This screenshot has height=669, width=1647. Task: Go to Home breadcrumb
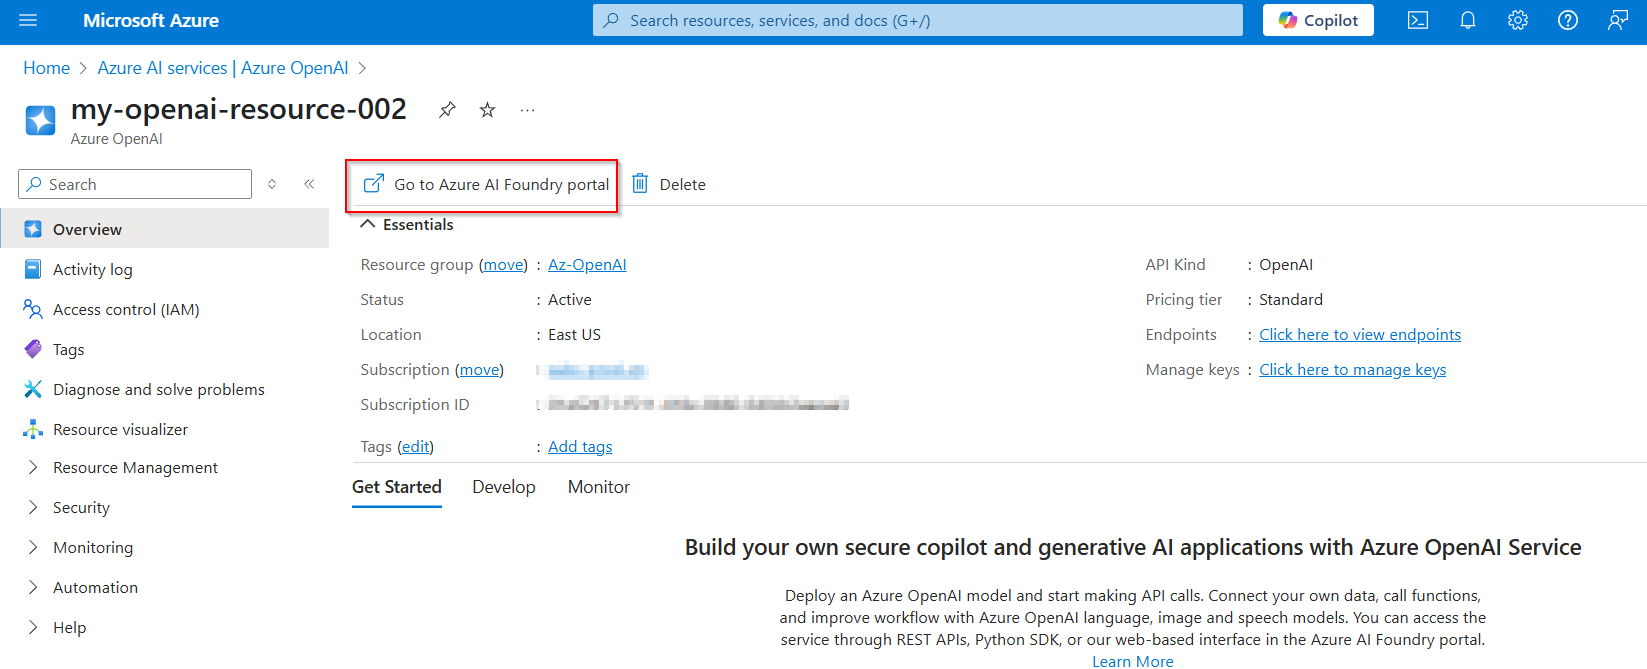(x=46, y=68)
